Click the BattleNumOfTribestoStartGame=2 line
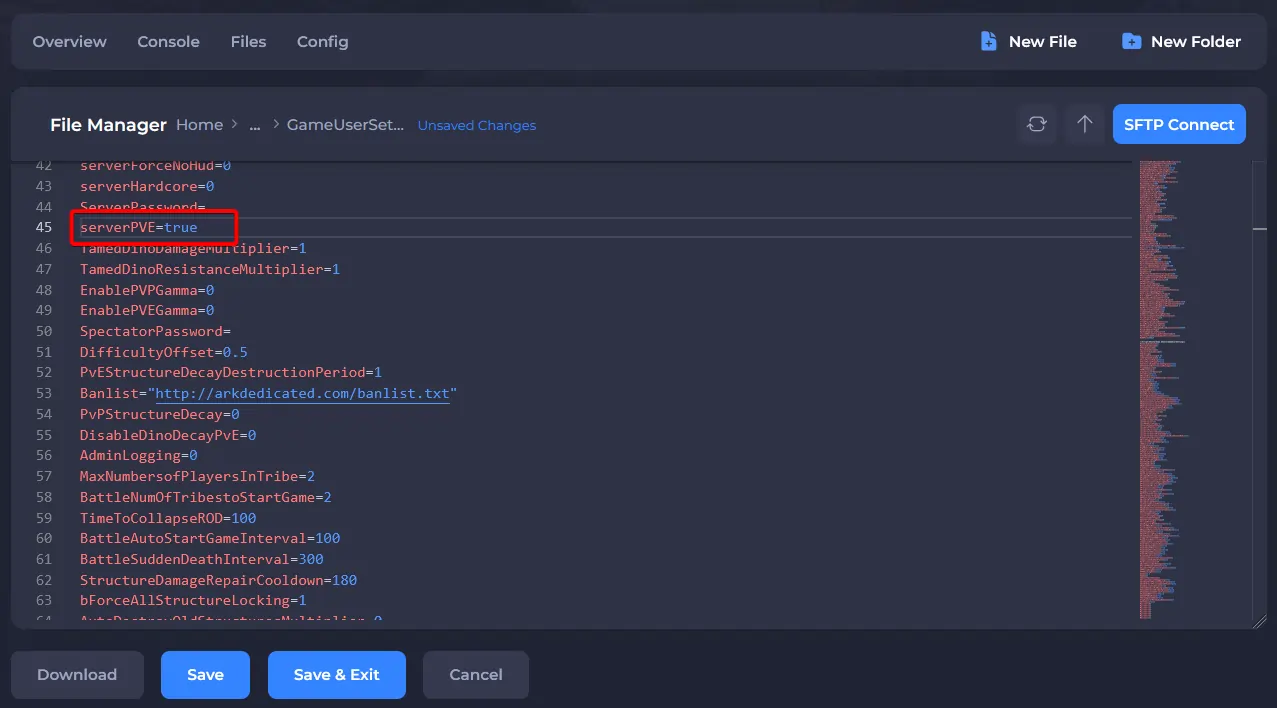The width and height of the screenshot is (1277, 708). pos(206,497)
